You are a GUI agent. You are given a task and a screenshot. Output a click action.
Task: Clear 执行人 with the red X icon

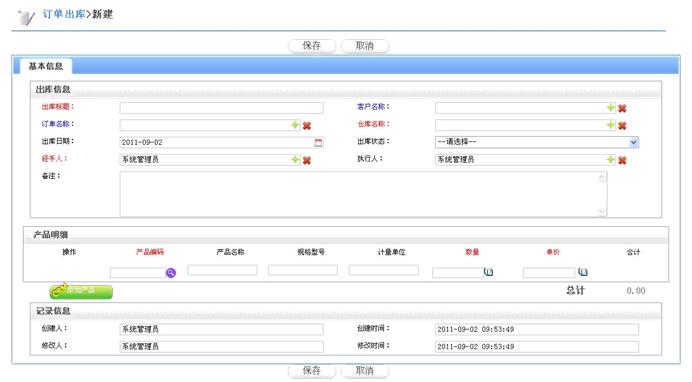[622, 160]
